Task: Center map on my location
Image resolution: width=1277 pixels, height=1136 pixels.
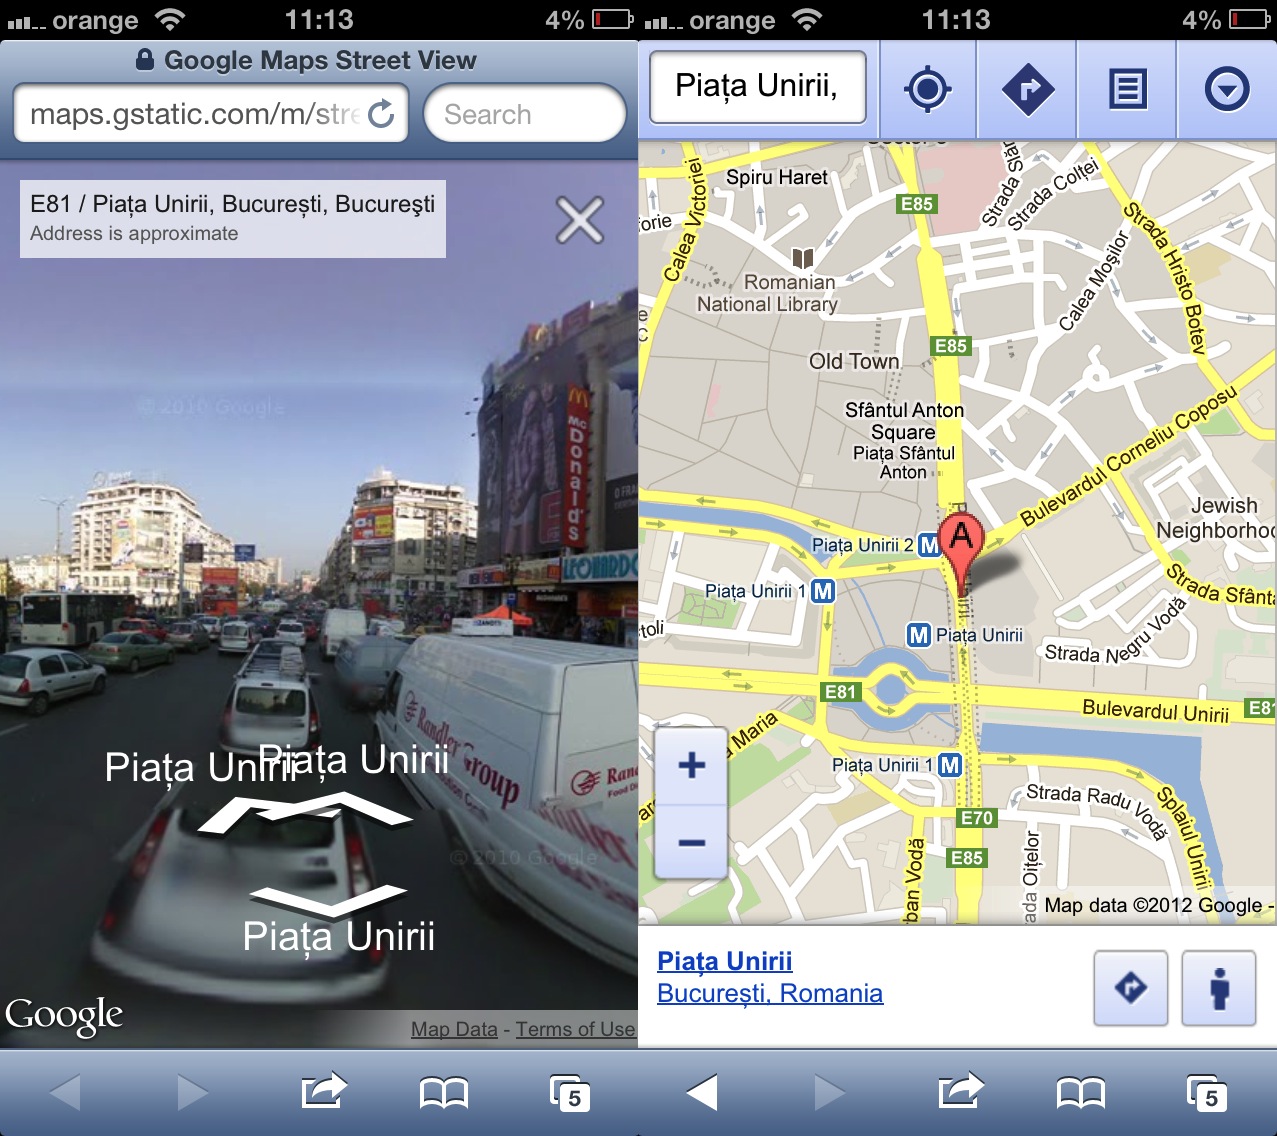Action: [x=927, y=90]
